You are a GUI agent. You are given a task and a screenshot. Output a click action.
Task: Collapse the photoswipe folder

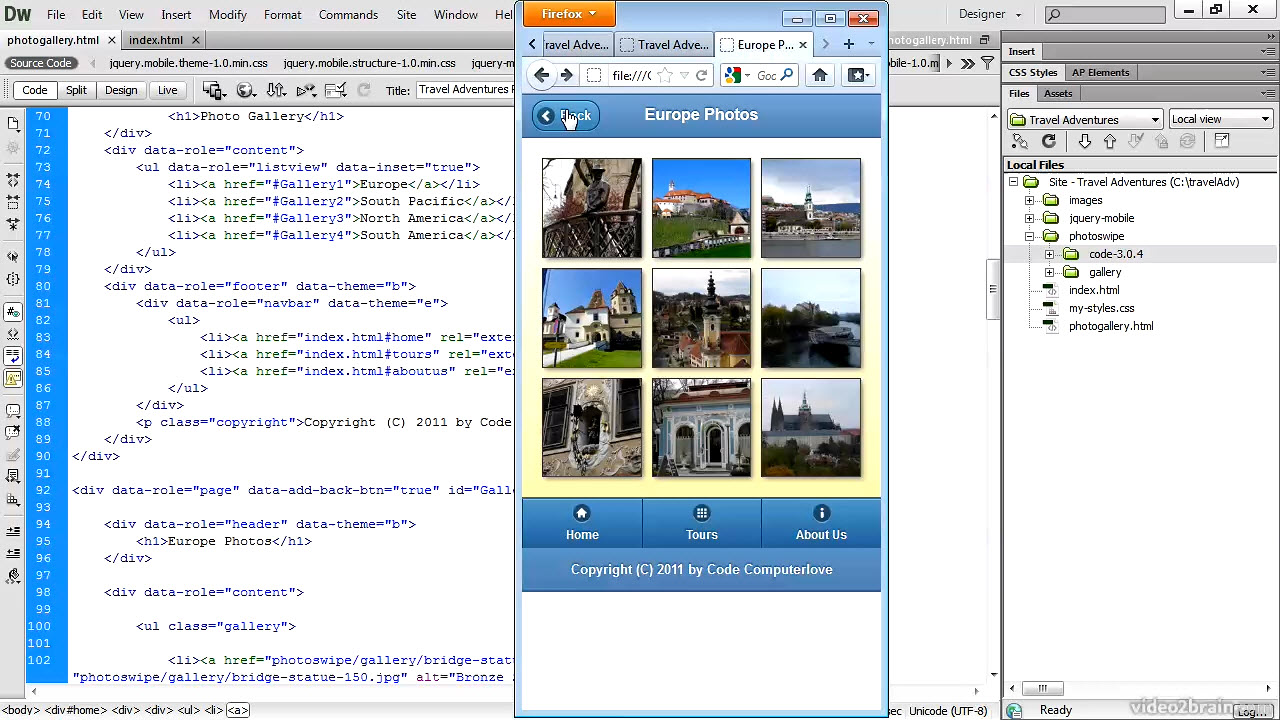(1030, 236)
